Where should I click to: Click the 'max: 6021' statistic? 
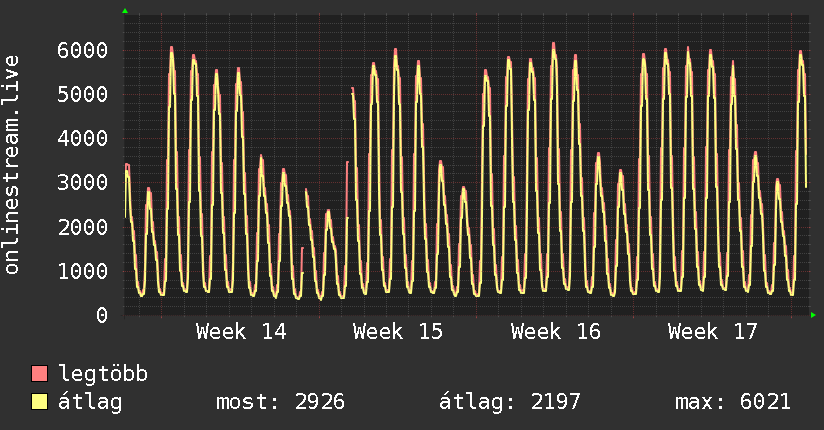point(733,402)
